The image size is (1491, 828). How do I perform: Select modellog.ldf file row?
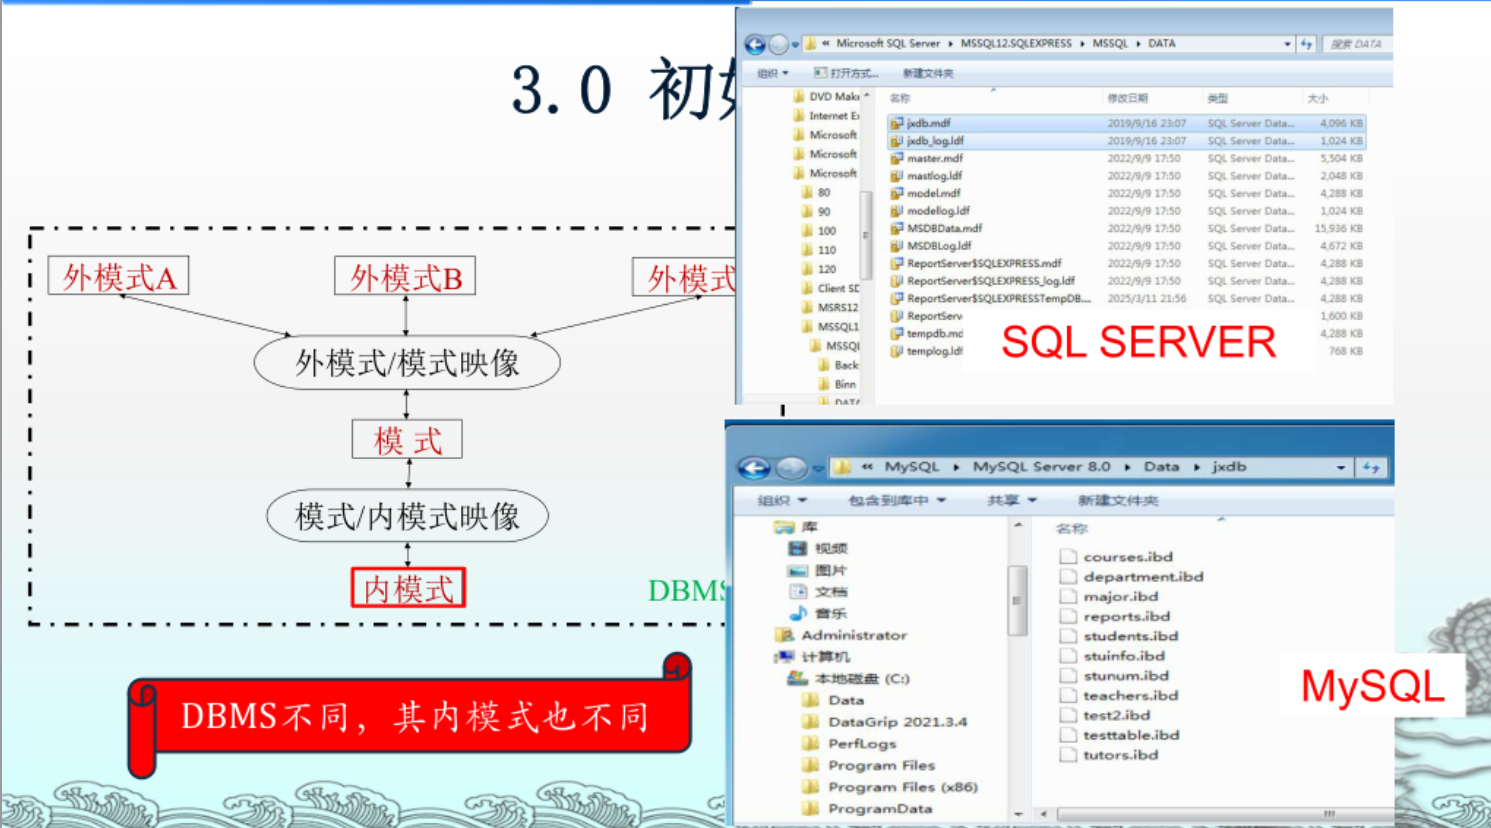[x=1126, y=211]
